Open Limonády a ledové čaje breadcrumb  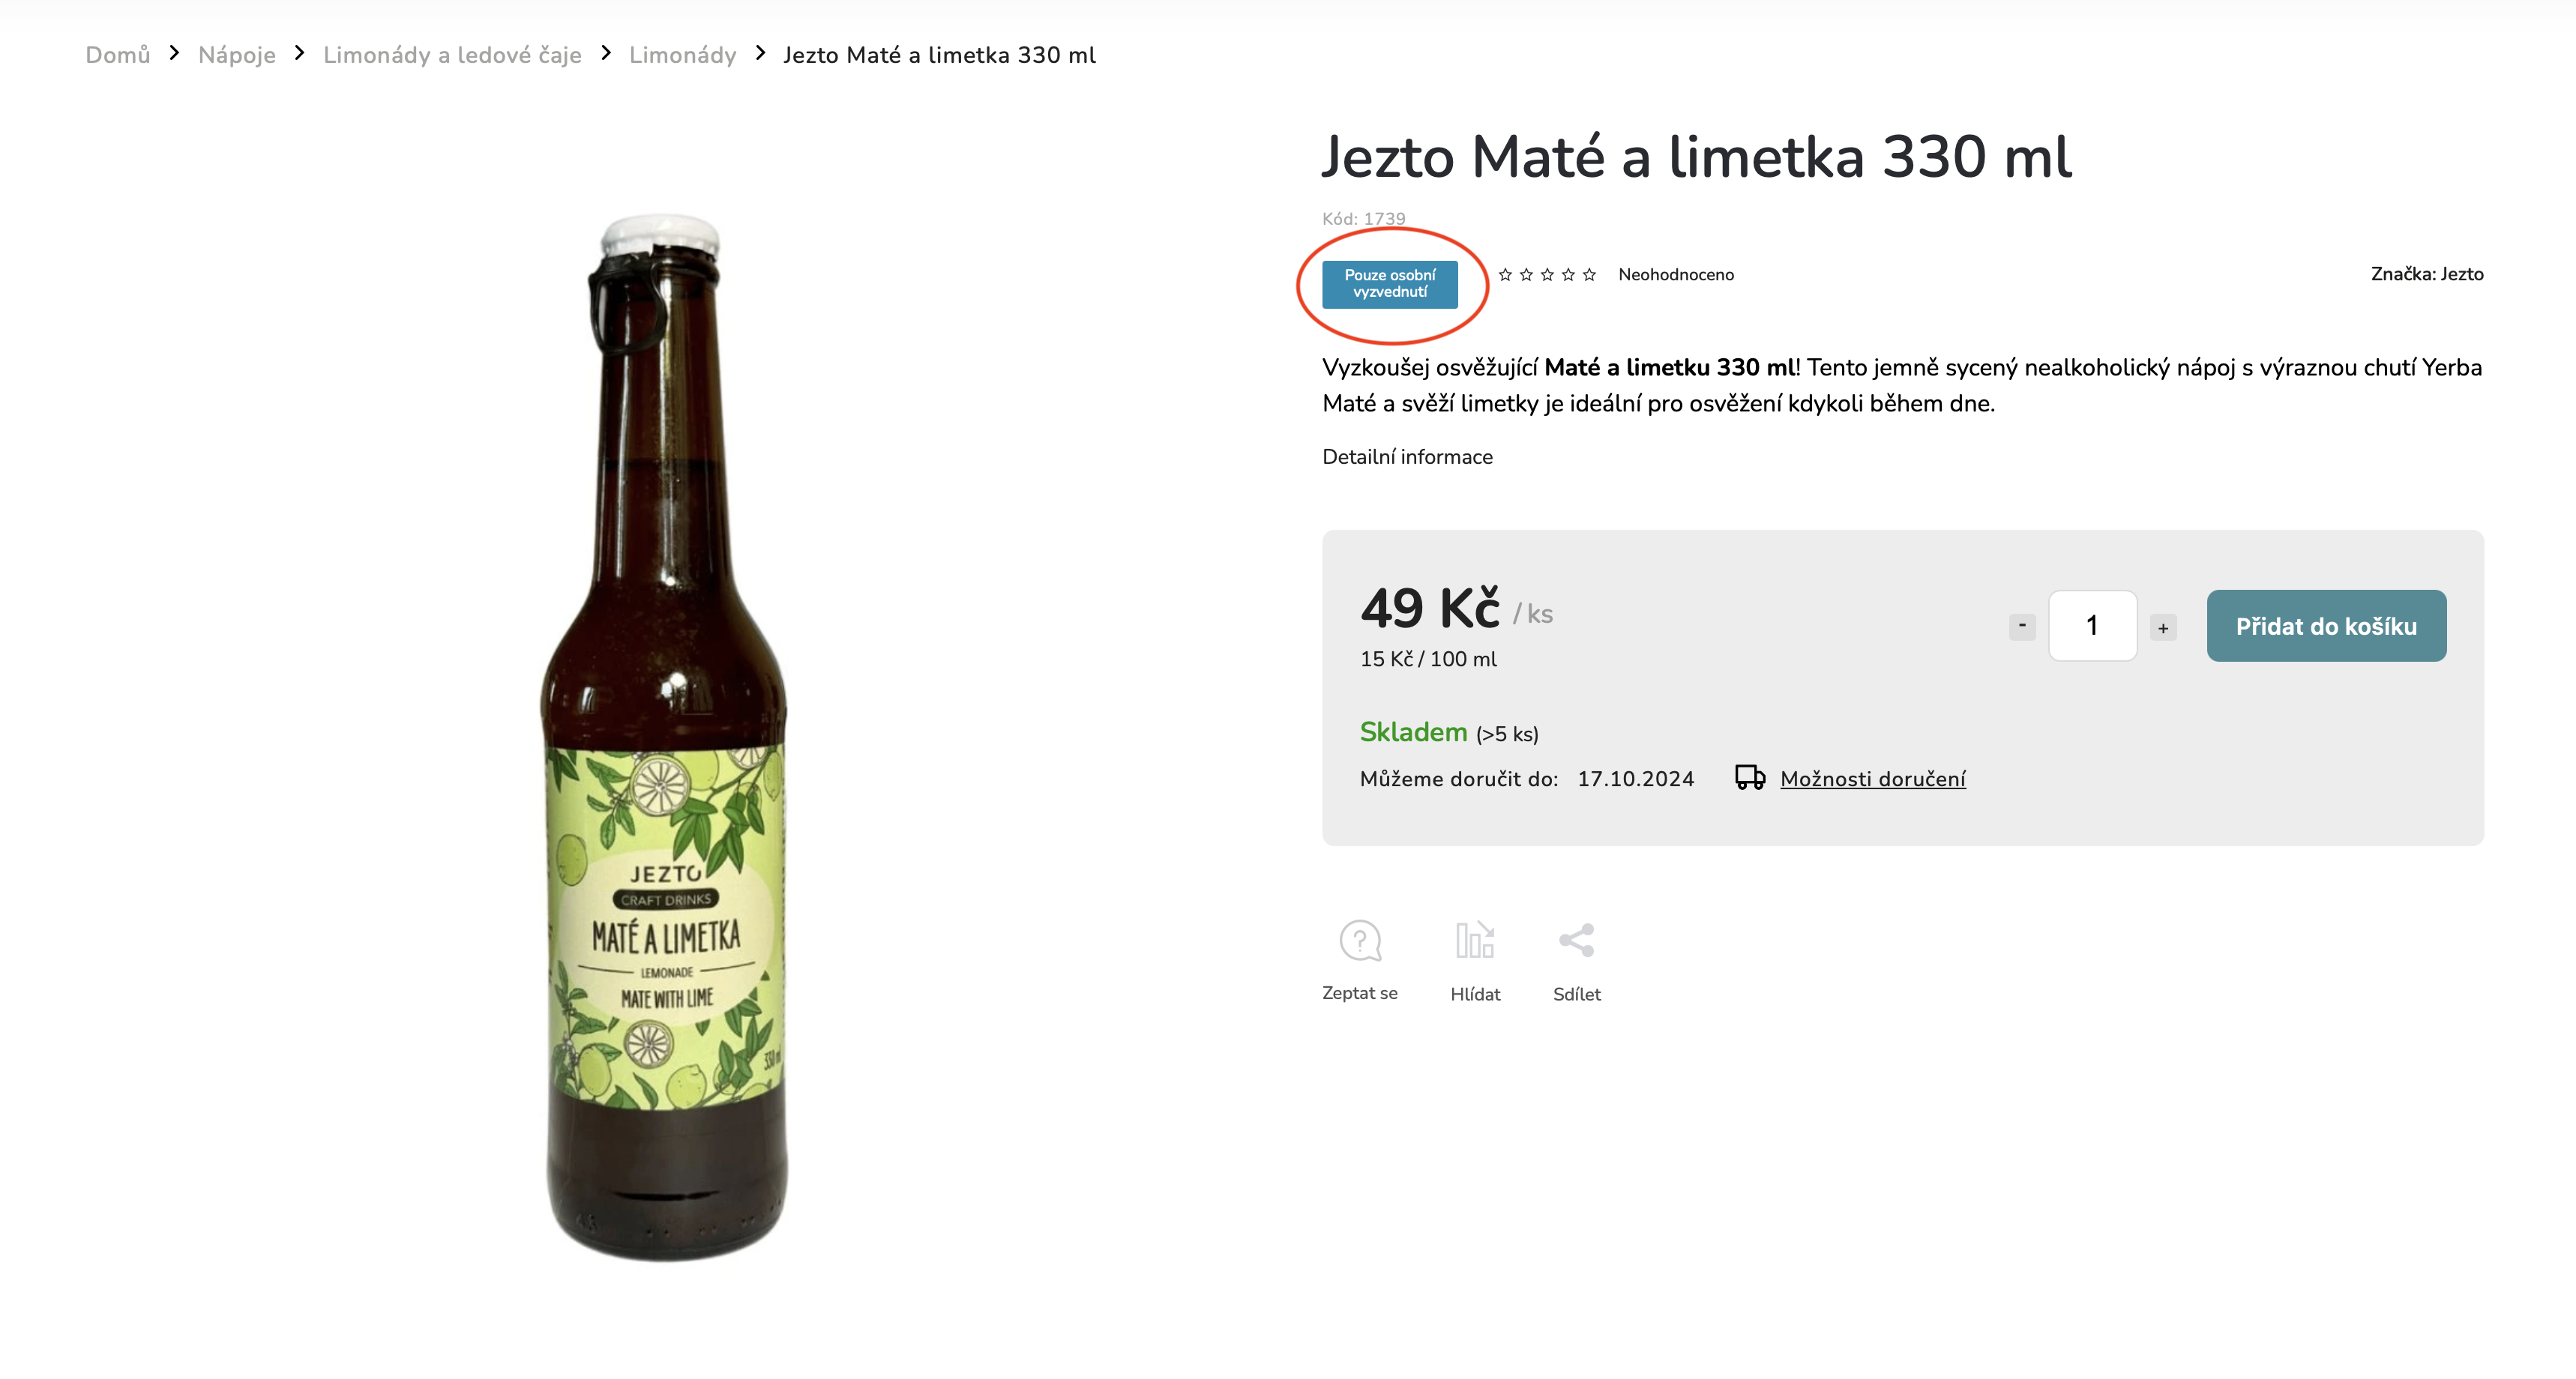click(x=452, y=54)
